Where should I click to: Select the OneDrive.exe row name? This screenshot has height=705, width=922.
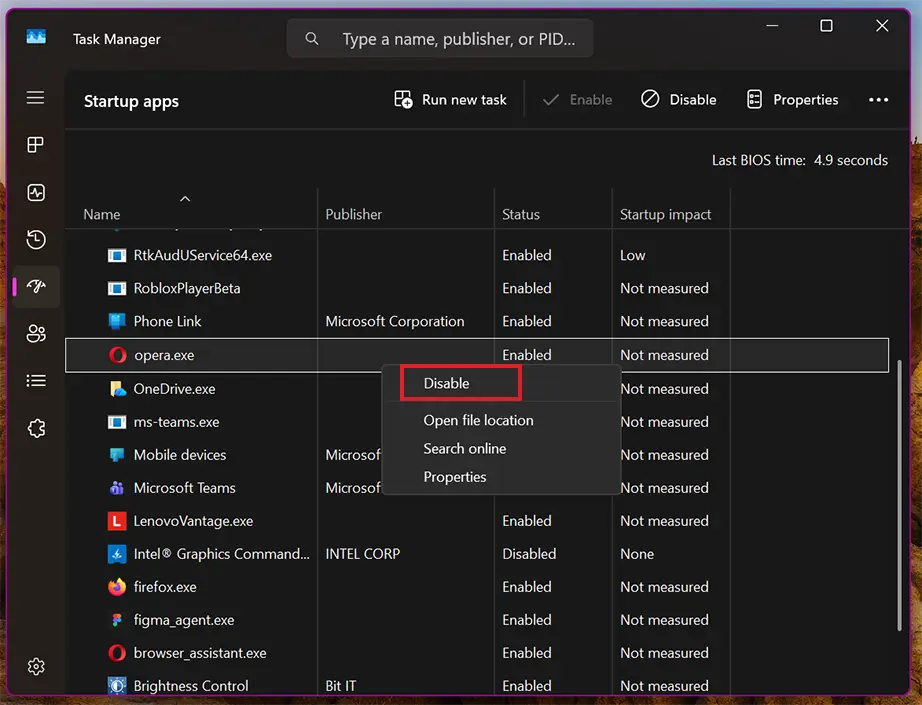pyautogui.click(x=174, y=389)
